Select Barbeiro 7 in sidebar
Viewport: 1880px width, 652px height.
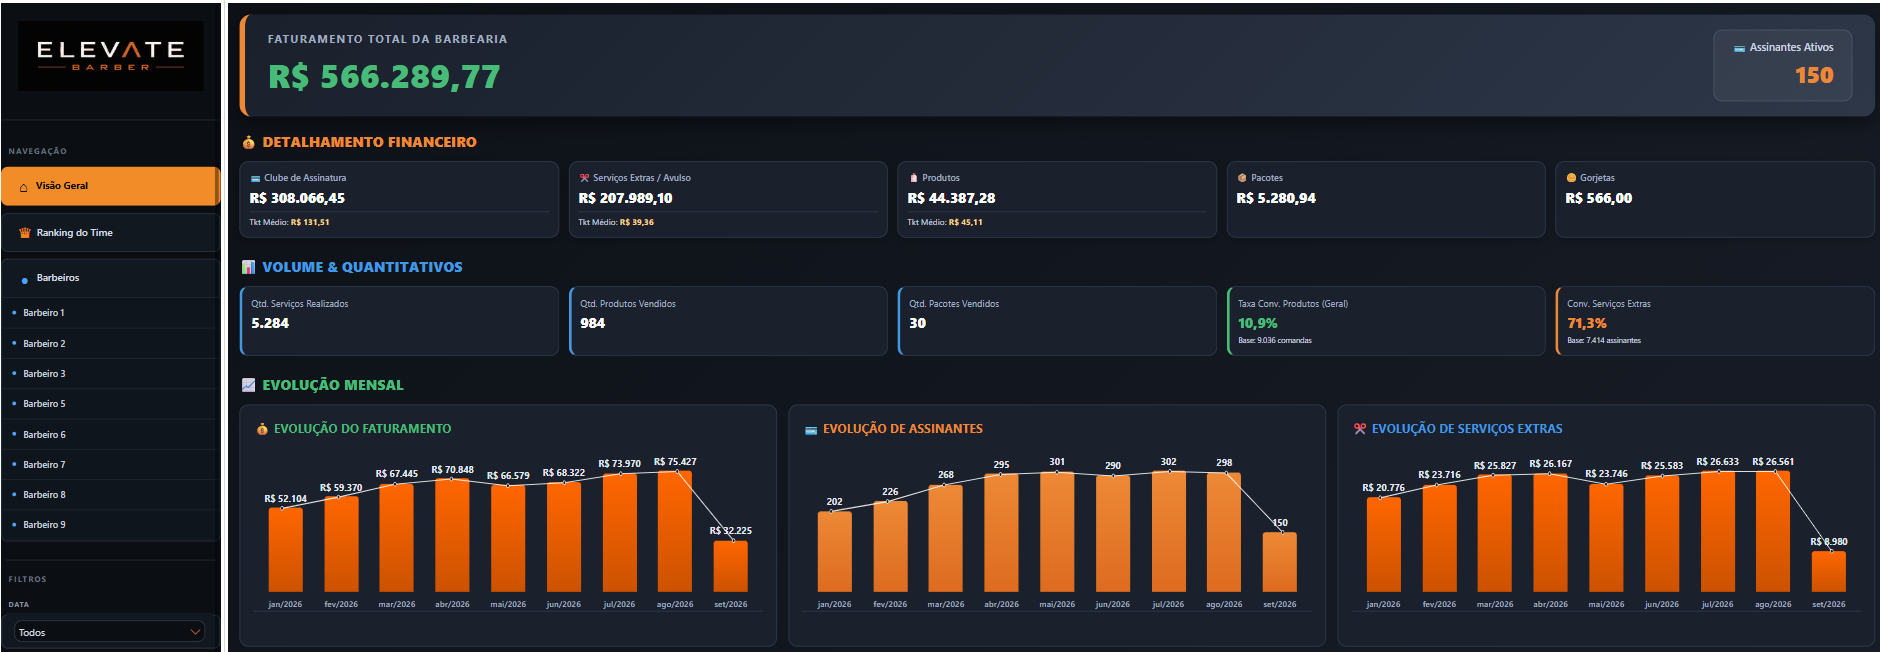tap(110, 464)
